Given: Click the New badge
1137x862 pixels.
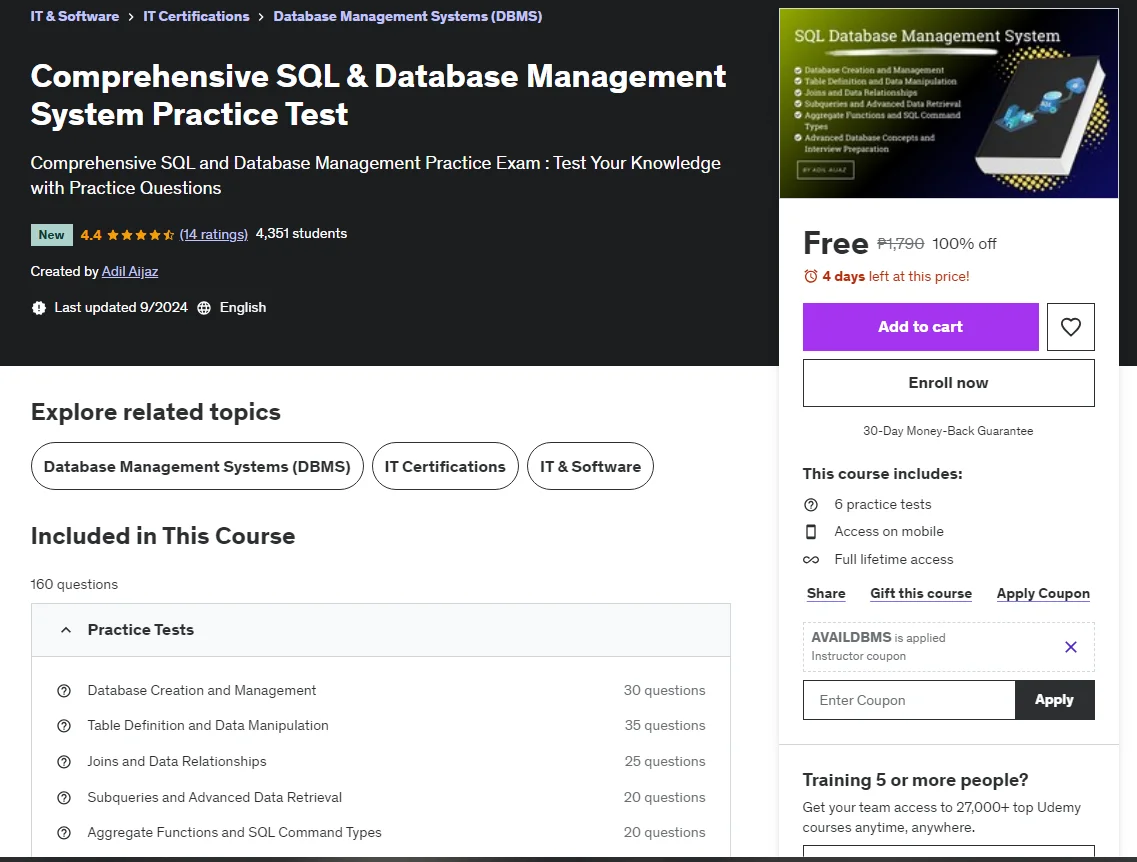Looking at the screenshot, I should [x=51, y=235].
